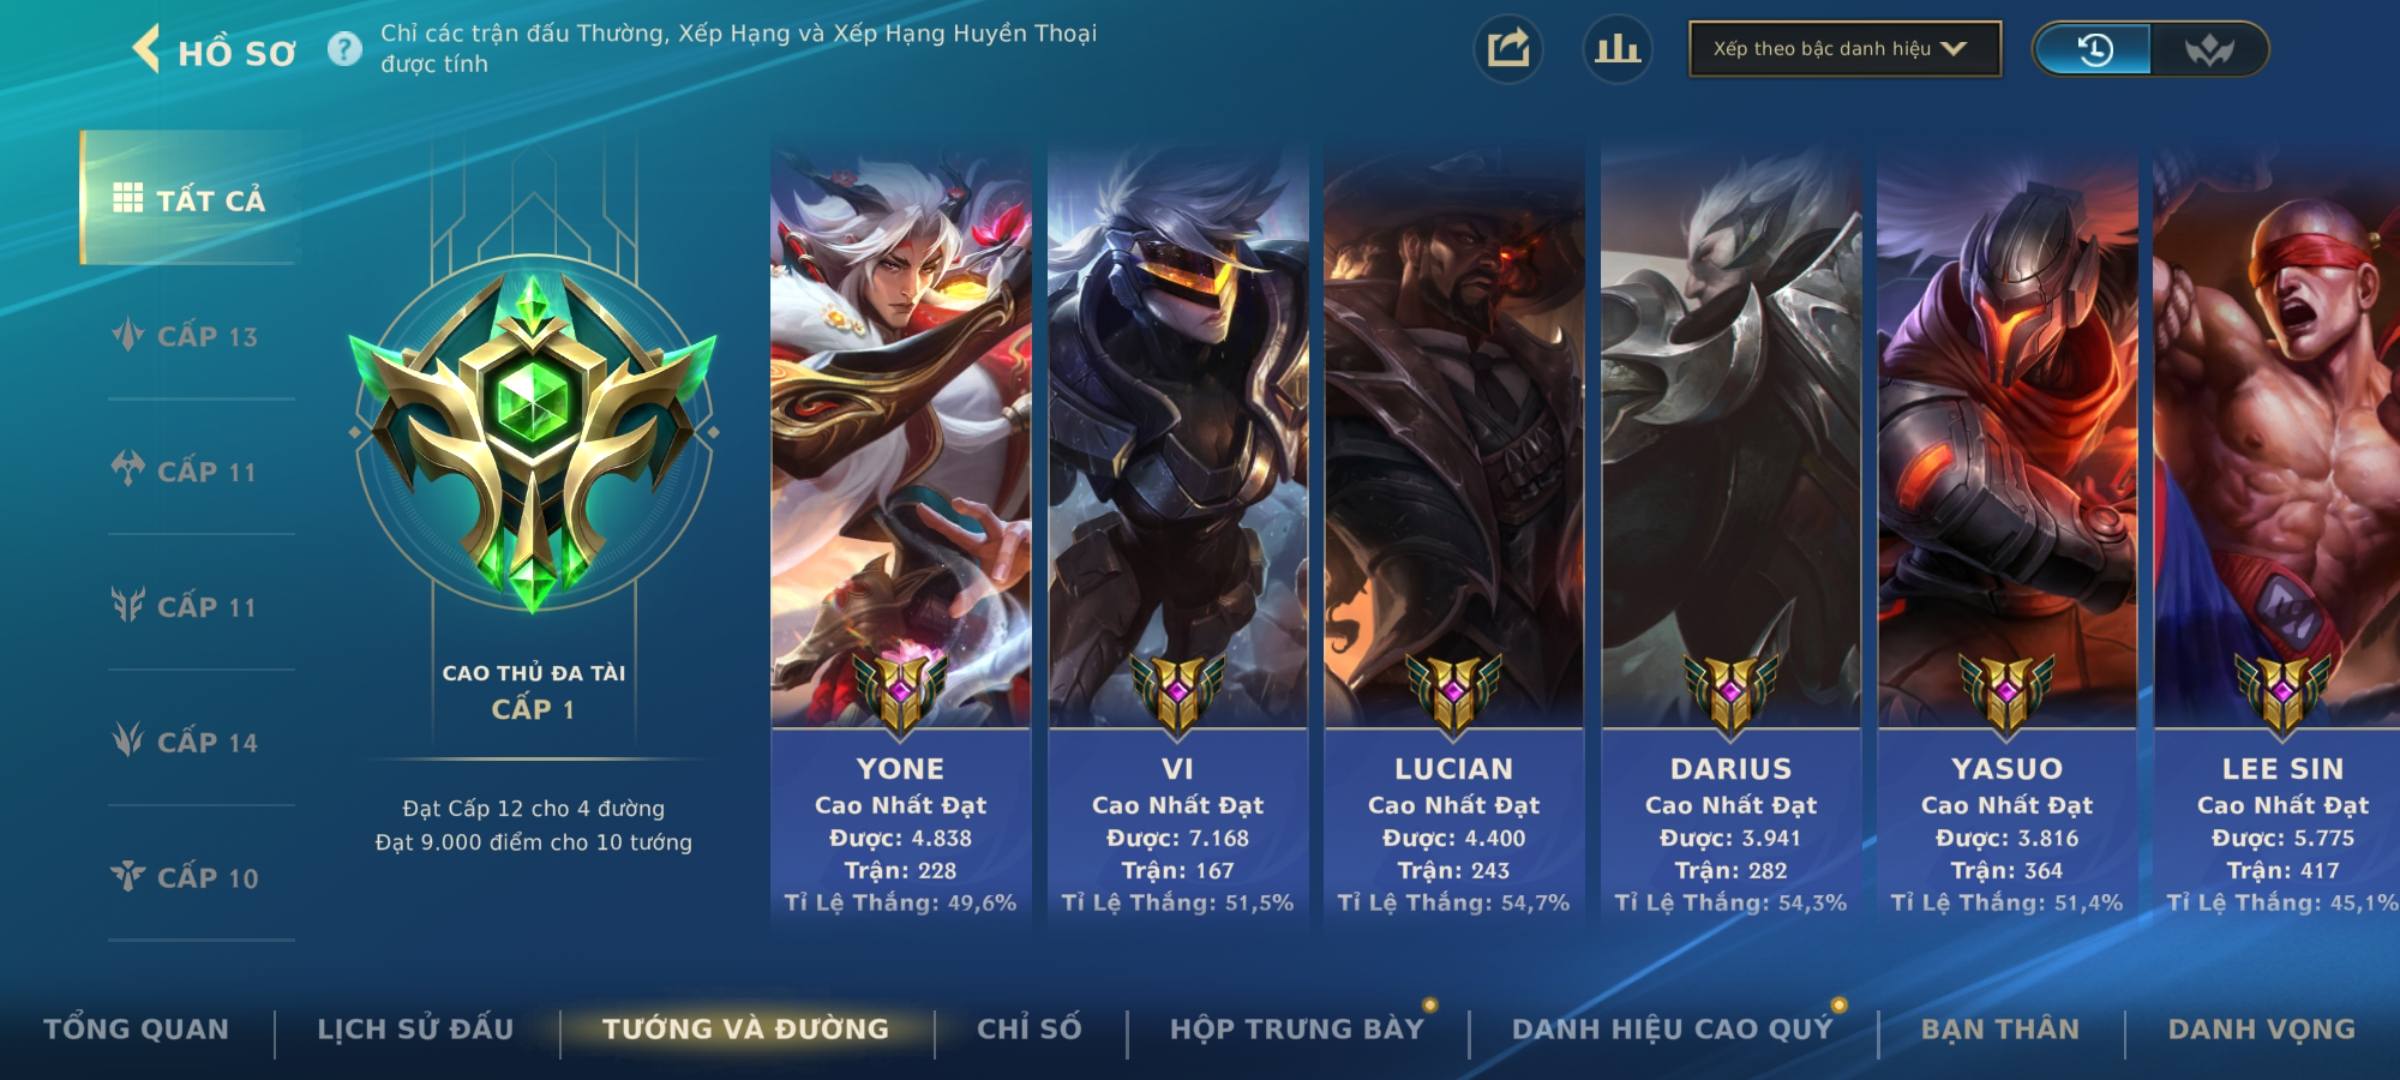Tap the mastery badge under Vi

(1177, 692)
